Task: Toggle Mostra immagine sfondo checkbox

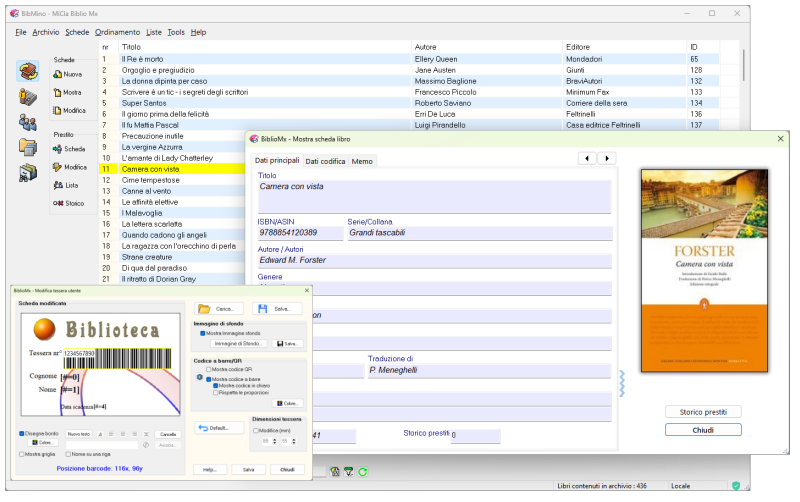Action: click(x=203, y=333)
